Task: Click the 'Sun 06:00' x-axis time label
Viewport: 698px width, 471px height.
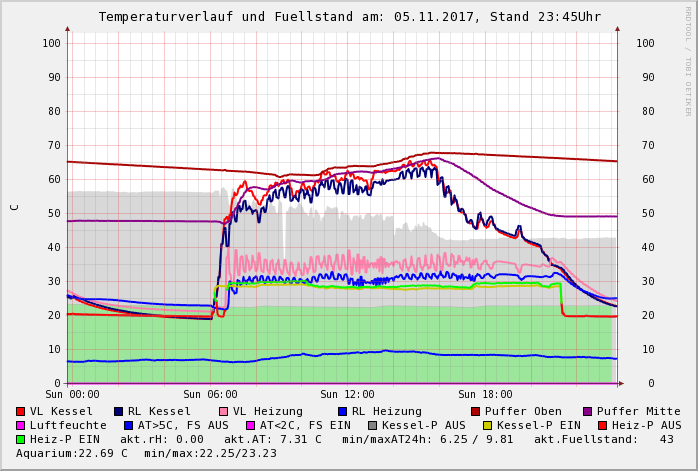Action: [x=210, y=394]
